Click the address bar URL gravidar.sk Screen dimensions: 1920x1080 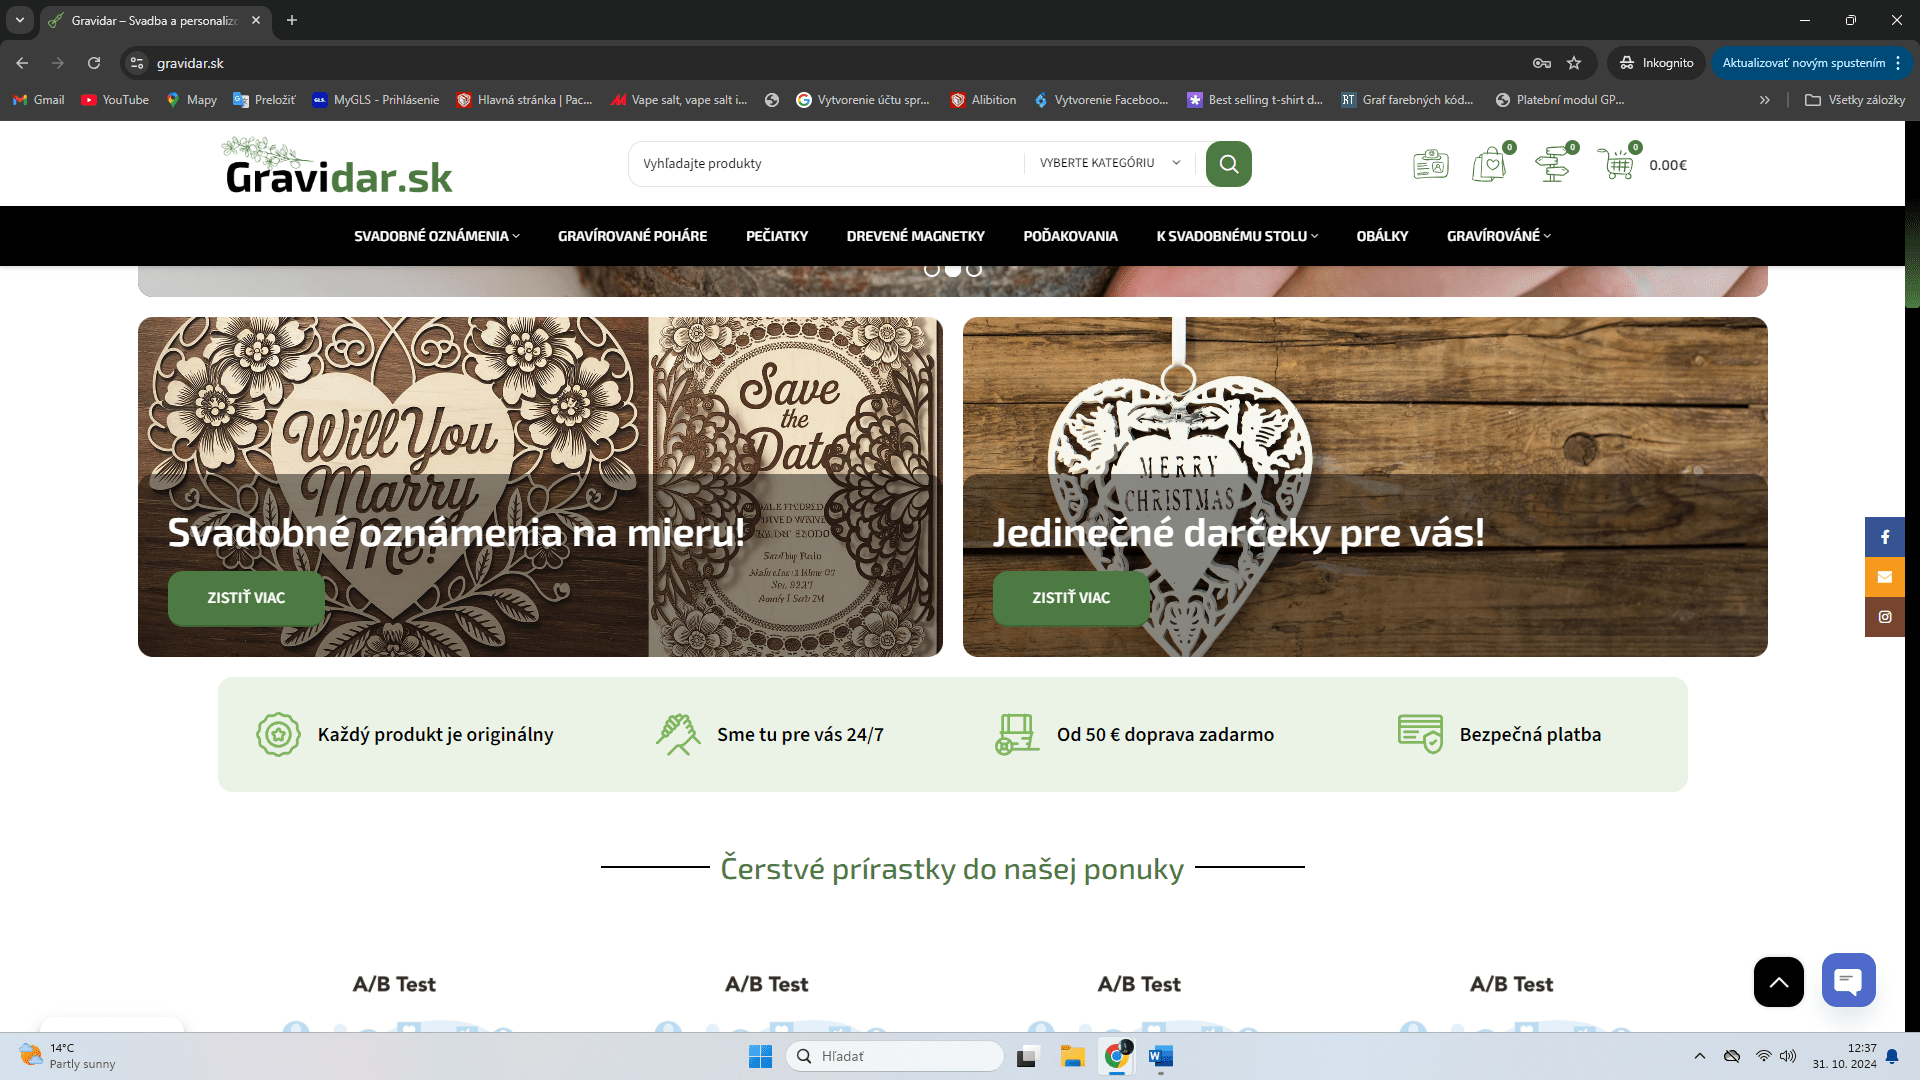point(190,63)
